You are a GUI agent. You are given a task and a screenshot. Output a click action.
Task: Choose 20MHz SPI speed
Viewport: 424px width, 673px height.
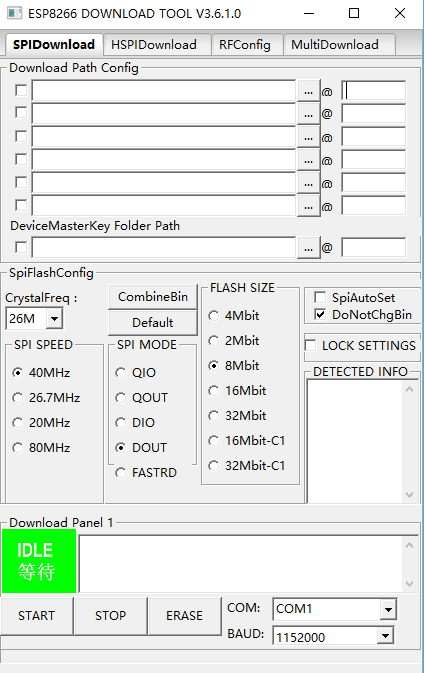(41, 422)
